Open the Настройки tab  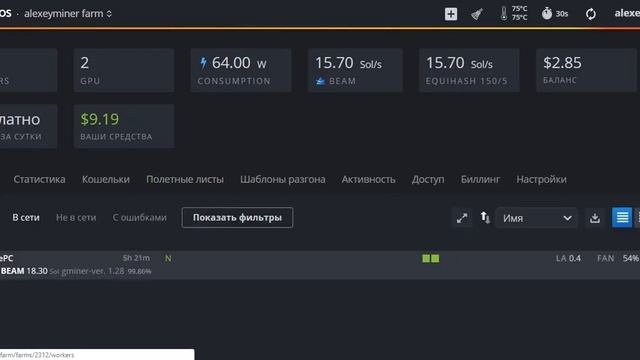coord(541,179)
